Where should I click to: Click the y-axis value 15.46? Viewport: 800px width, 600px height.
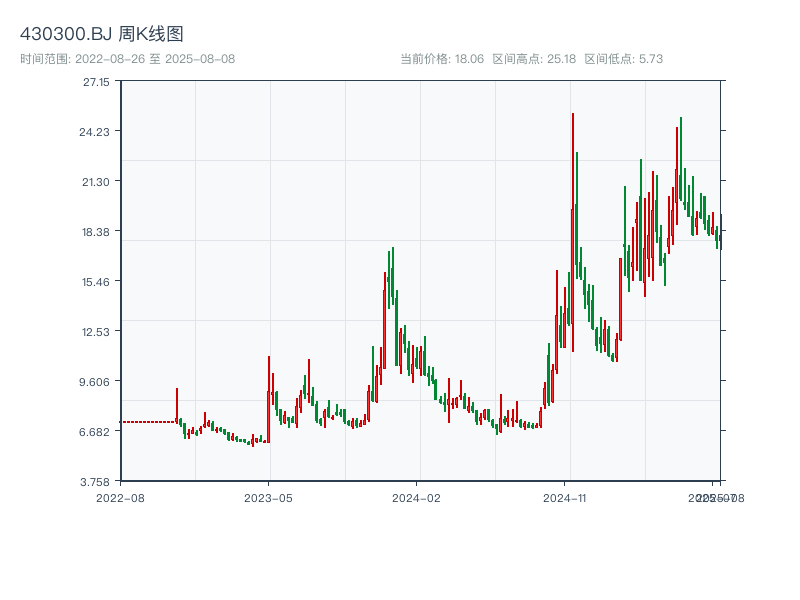pos(96,282)
